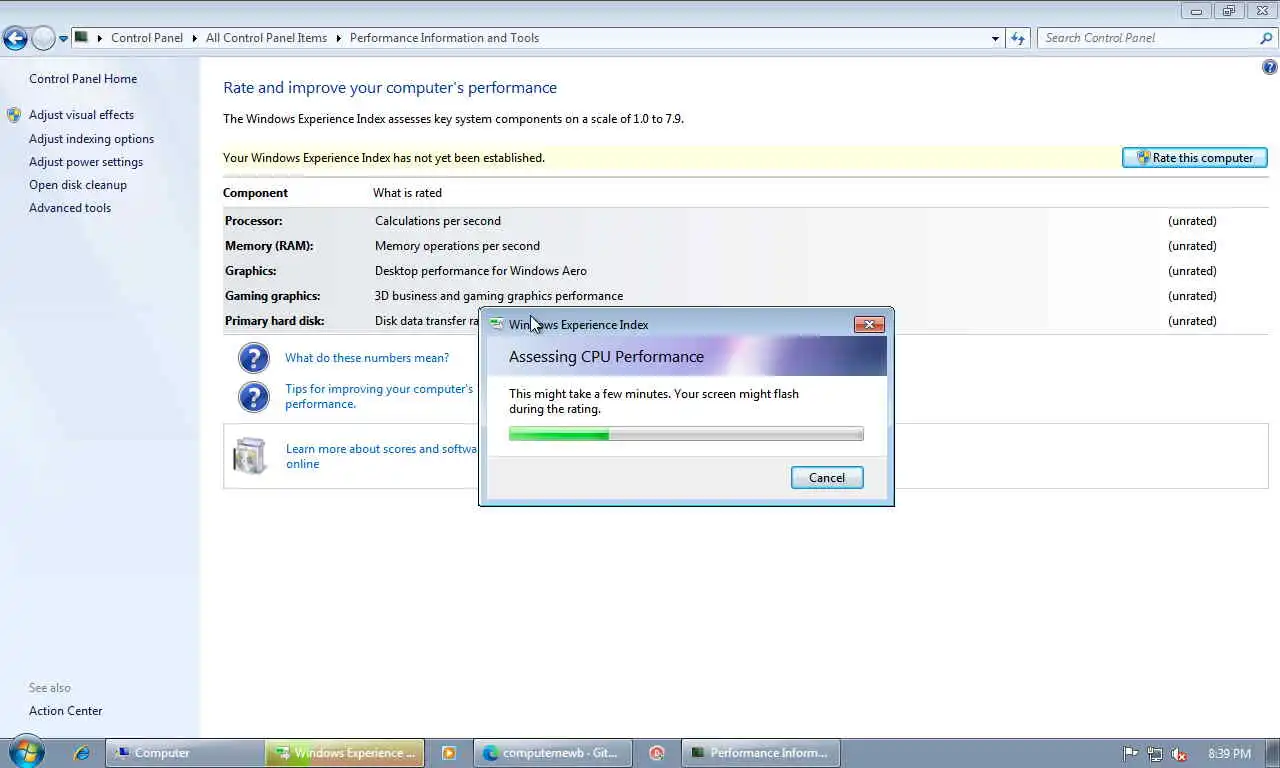
Task: Open the Start menu orb
Action: click(26, 752)
